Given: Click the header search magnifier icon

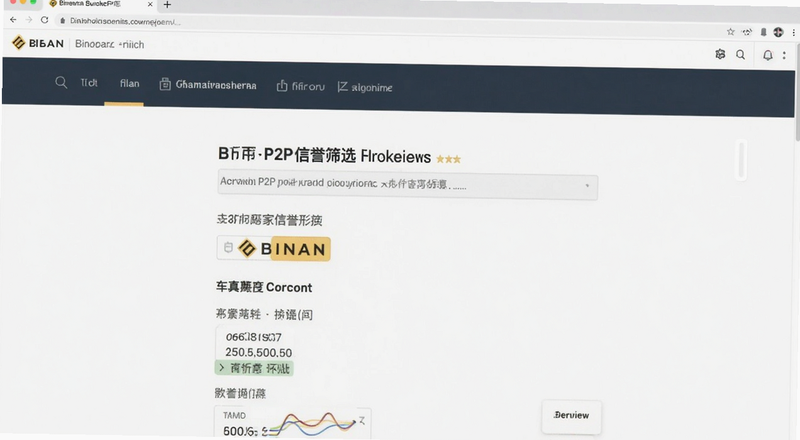Looking at the screenshot, I should coord(740,55).
